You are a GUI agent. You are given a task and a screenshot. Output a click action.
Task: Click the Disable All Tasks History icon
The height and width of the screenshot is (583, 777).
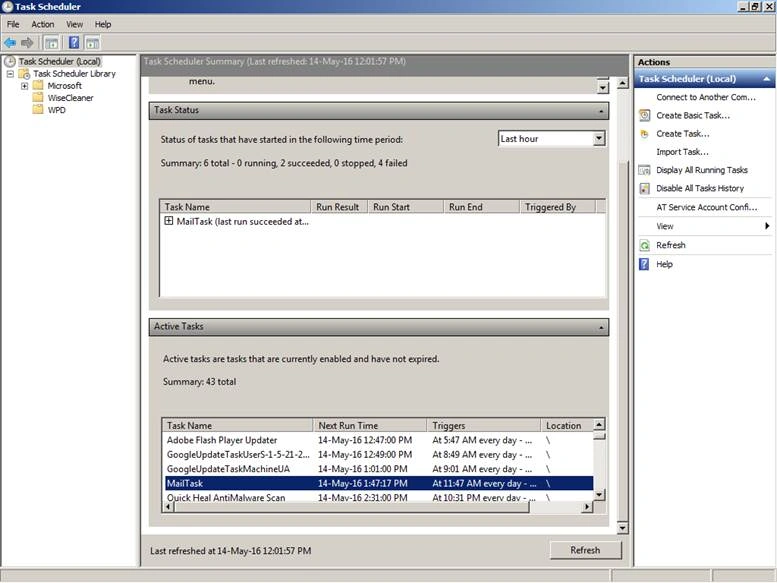coord(644,188)
